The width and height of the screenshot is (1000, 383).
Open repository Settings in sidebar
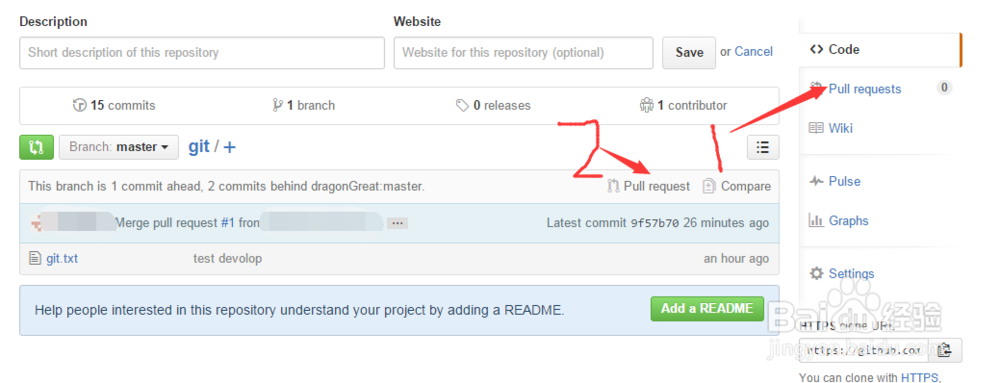click(851, 273)
